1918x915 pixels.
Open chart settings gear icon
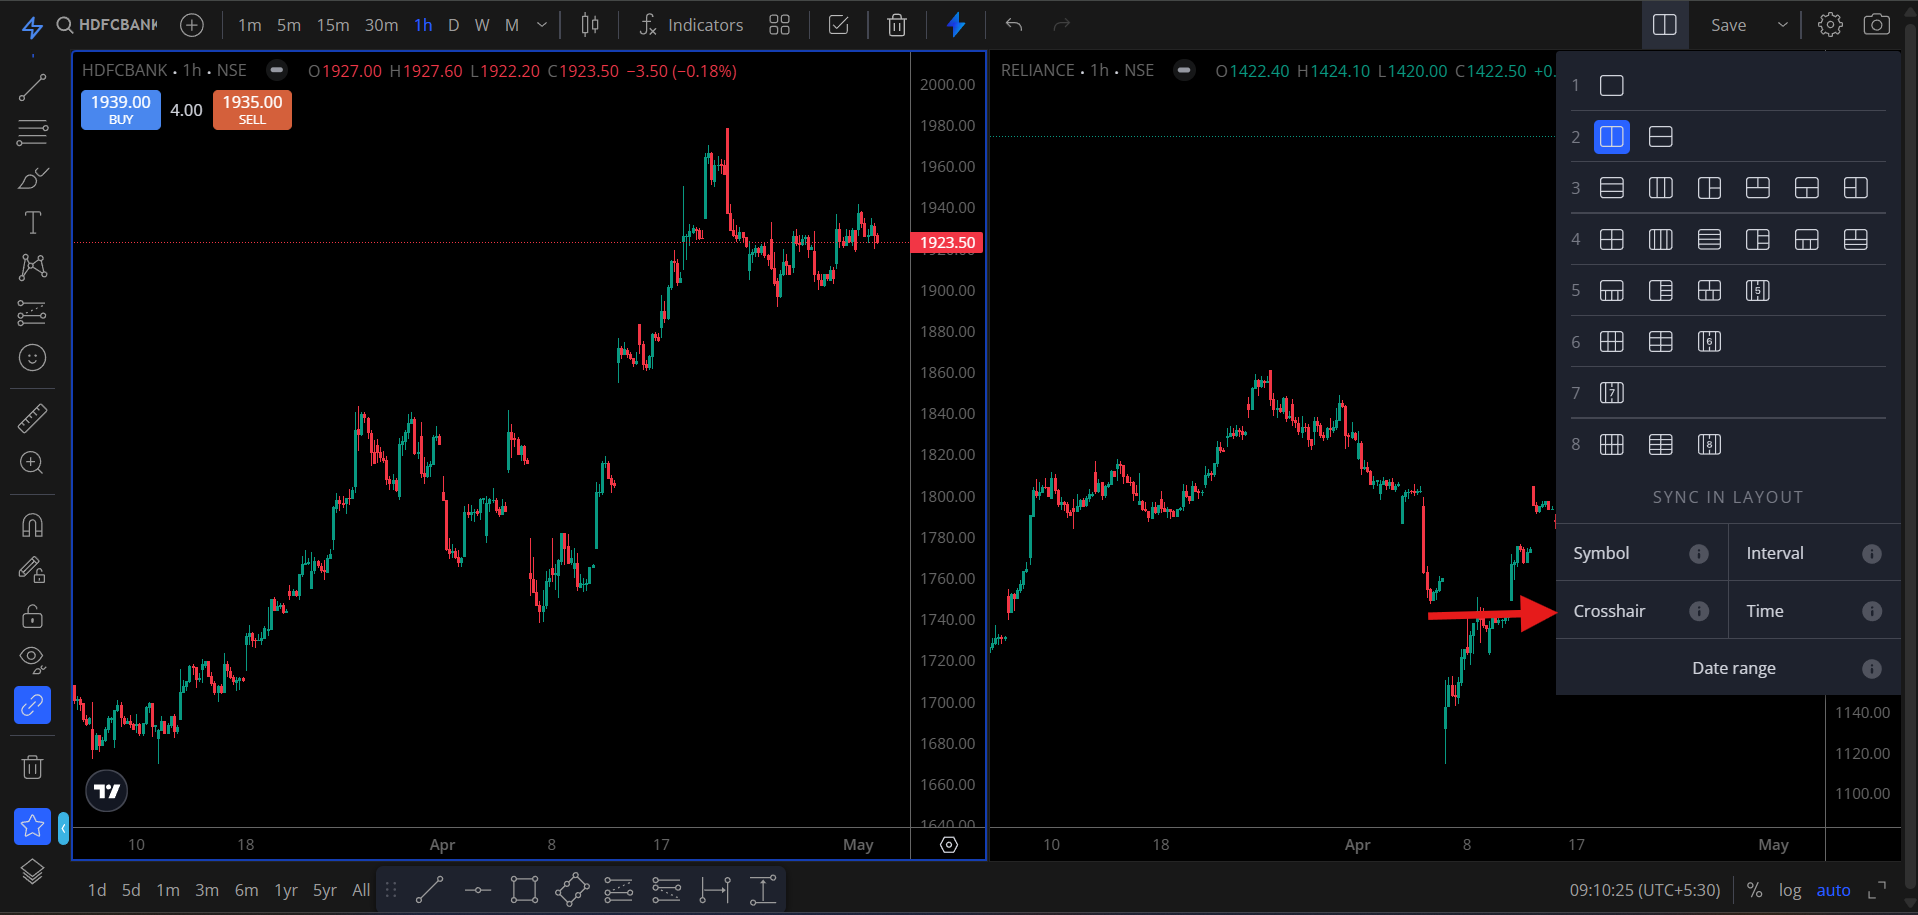1830,25
